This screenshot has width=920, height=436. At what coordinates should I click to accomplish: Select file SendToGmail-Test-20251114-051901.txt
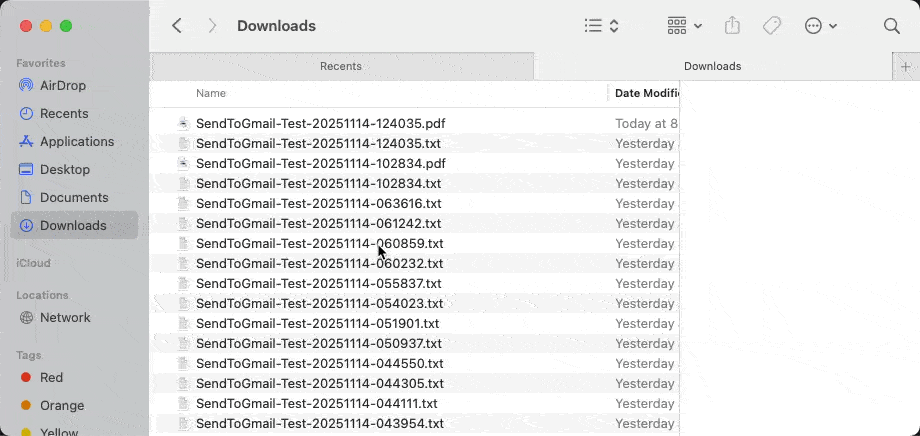(x=317, y=324)
